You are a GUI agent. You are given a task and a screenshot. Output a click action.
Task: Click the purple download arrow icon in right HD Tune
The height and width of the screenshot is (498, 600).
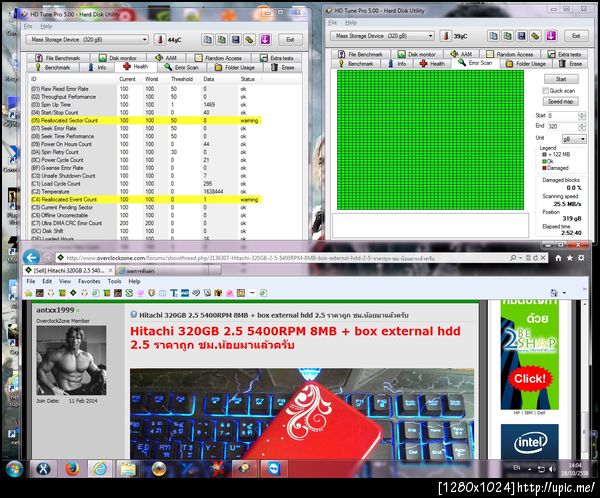551,36
